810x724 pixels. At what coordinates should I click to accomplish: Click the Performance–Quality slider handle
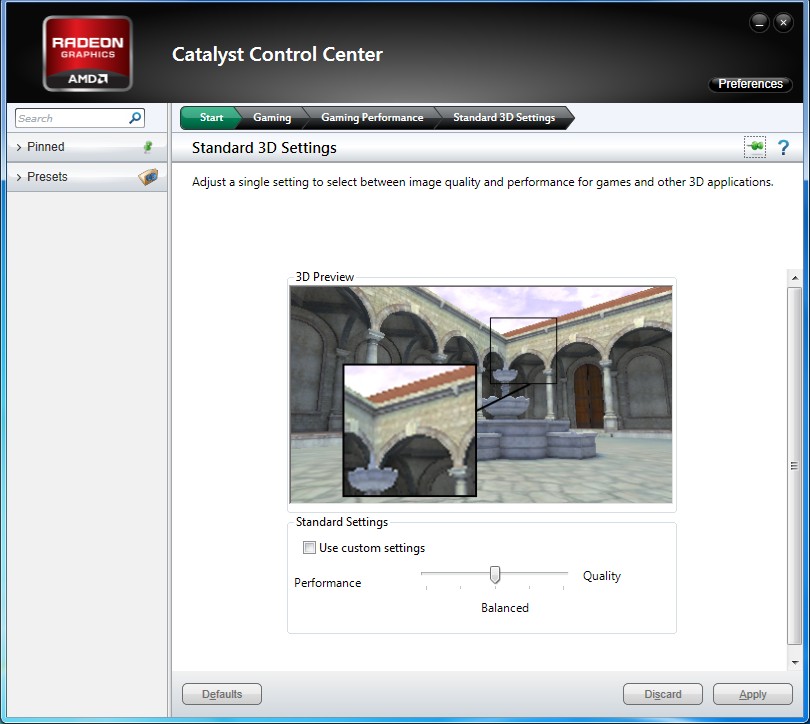click(x=494, y=574)
